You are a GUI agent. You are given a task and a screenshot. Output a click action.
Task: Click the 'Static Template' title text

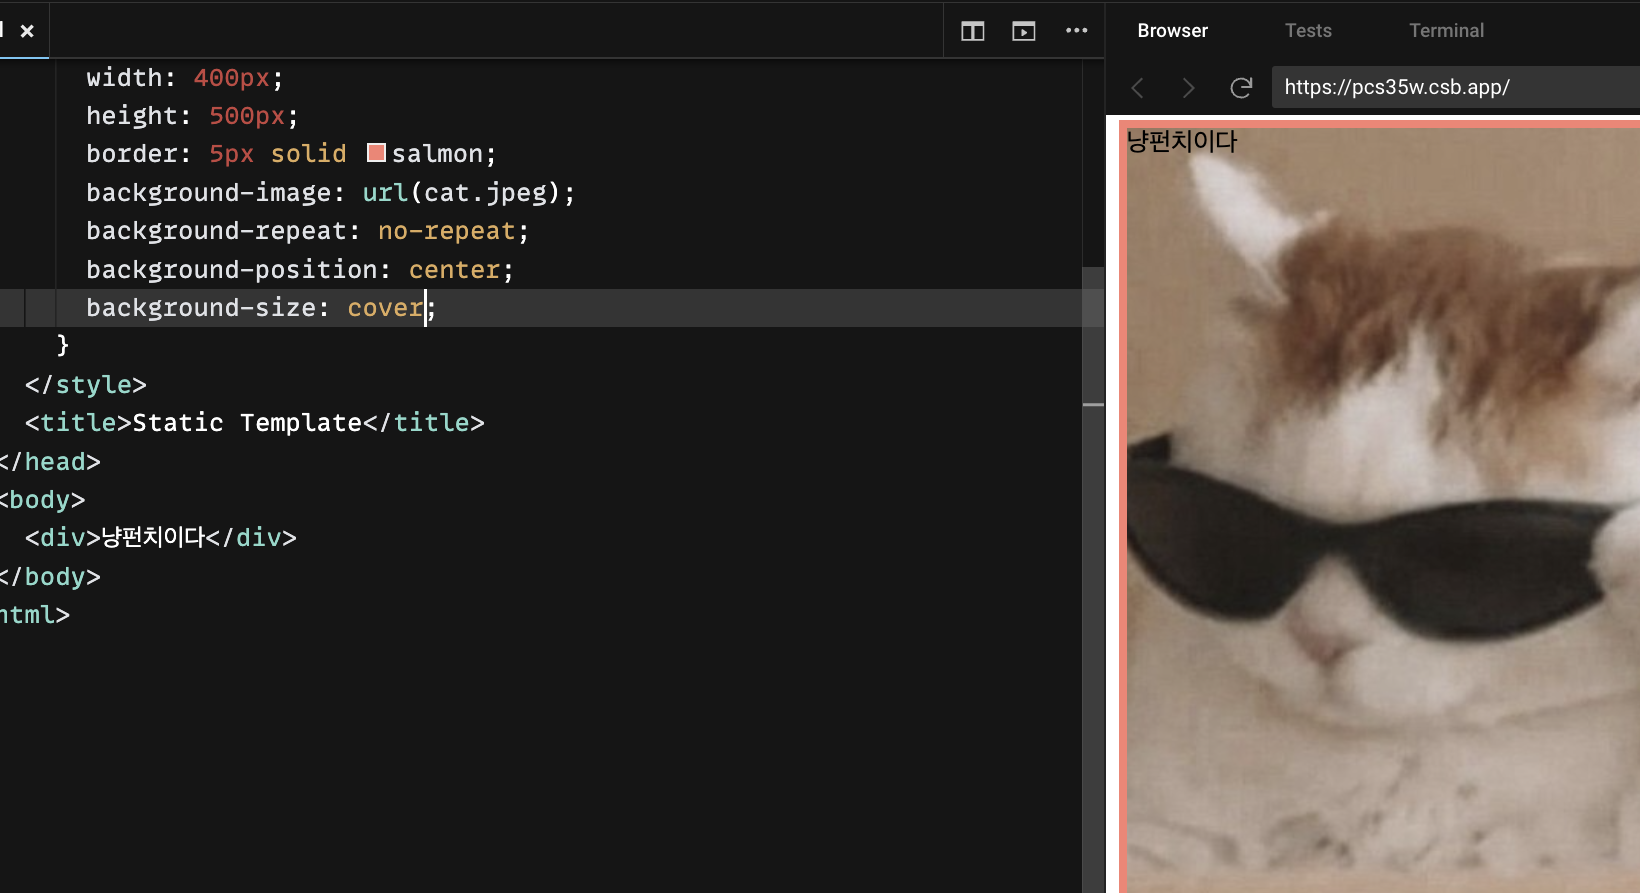pos(247,423)
